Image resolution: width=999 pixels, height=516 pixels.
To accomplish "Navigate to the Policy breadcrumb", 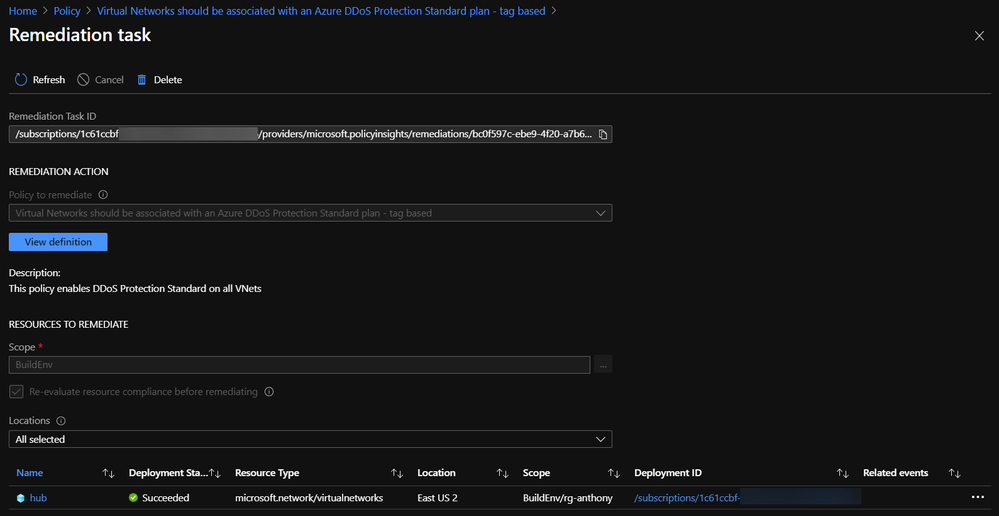I will pos(67,11).
